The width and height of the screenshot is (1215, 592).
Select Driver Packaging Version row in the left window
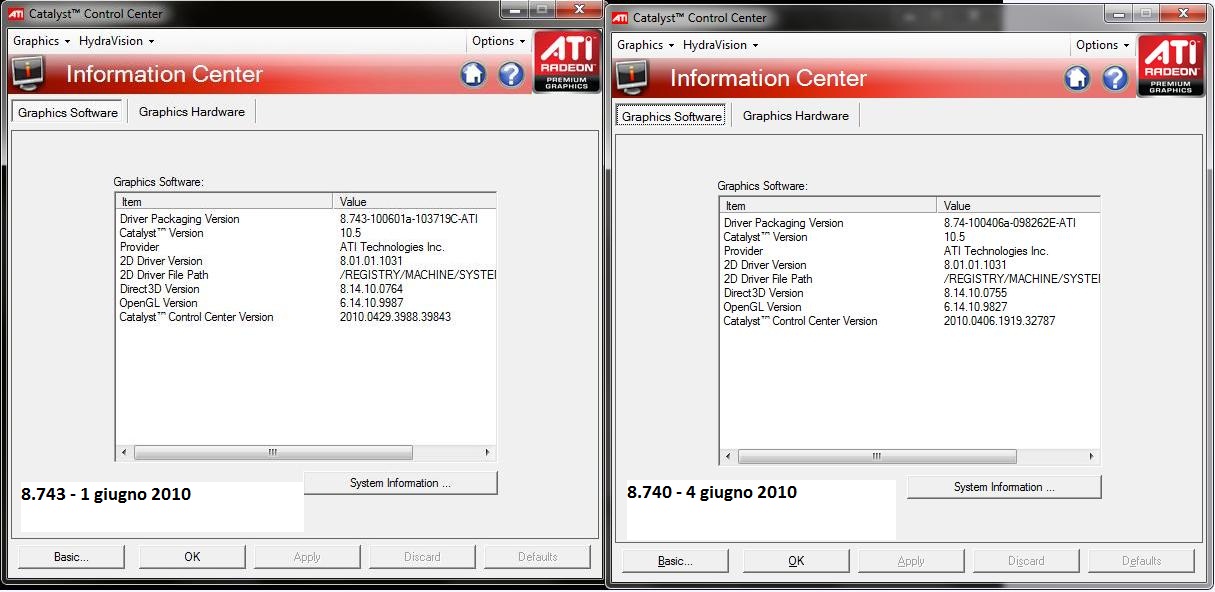306,219
